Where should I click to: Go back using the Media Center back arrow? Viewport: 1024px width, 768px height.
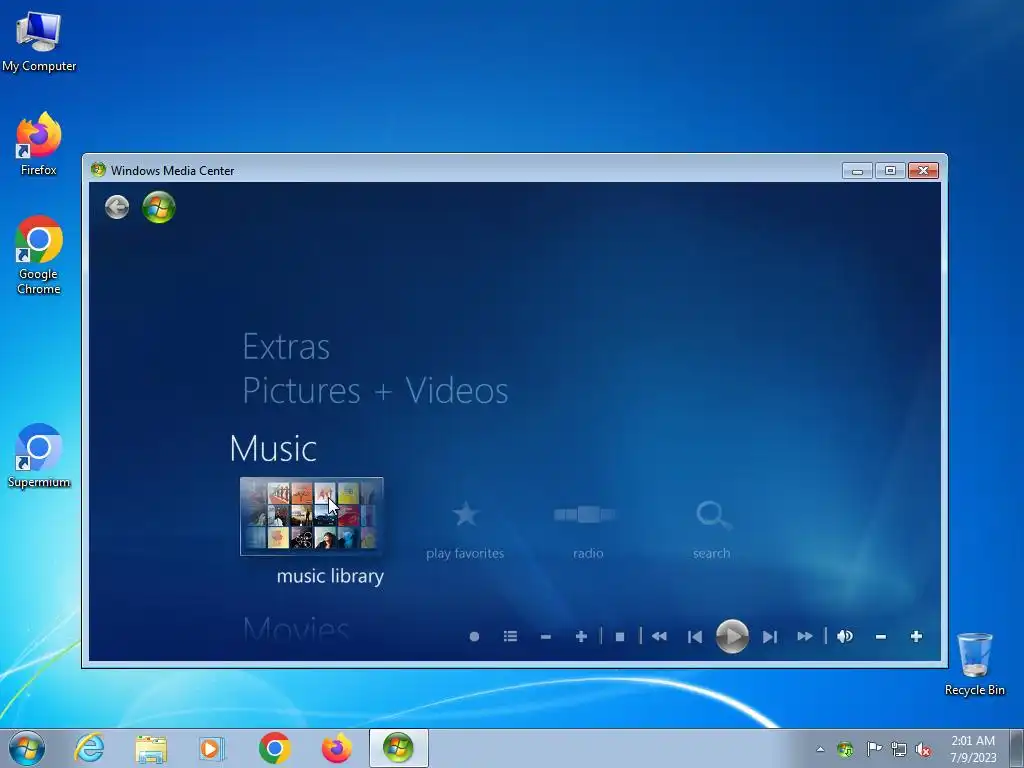tap(117, 207)
